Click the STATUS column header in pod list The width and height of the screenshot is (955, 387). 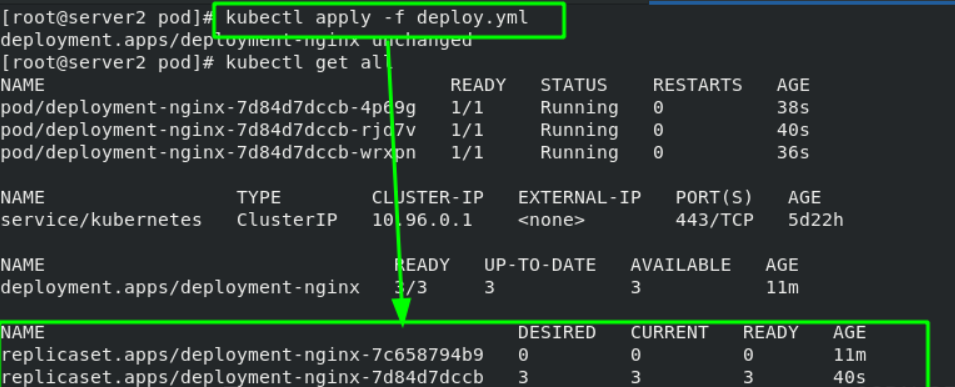(573, 85)
